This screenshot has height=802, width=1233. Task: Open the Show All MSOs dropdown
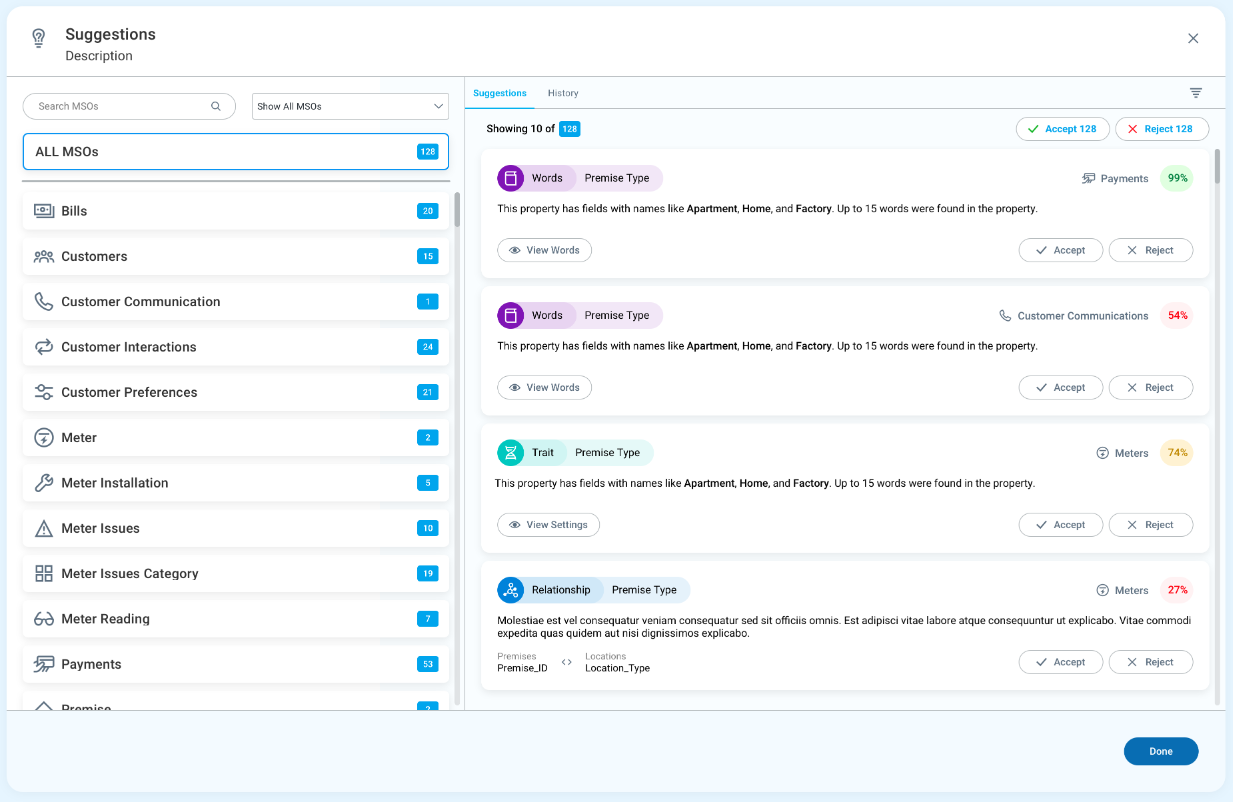tap(350, 106)
